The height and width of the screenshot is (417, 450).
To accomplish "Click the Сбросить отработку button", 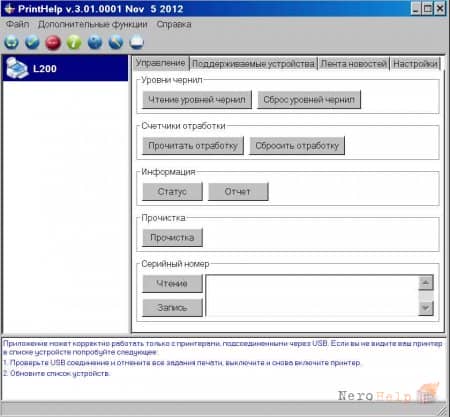I will click(x=297, y=146).
